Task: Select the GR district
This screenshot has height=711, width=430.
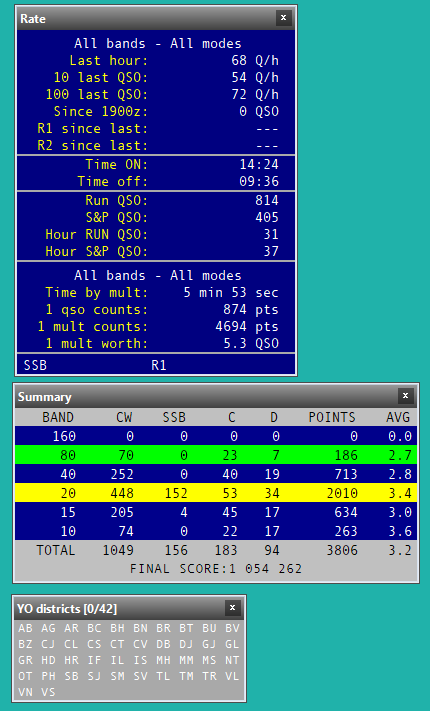Action: (x=25, y=660)
